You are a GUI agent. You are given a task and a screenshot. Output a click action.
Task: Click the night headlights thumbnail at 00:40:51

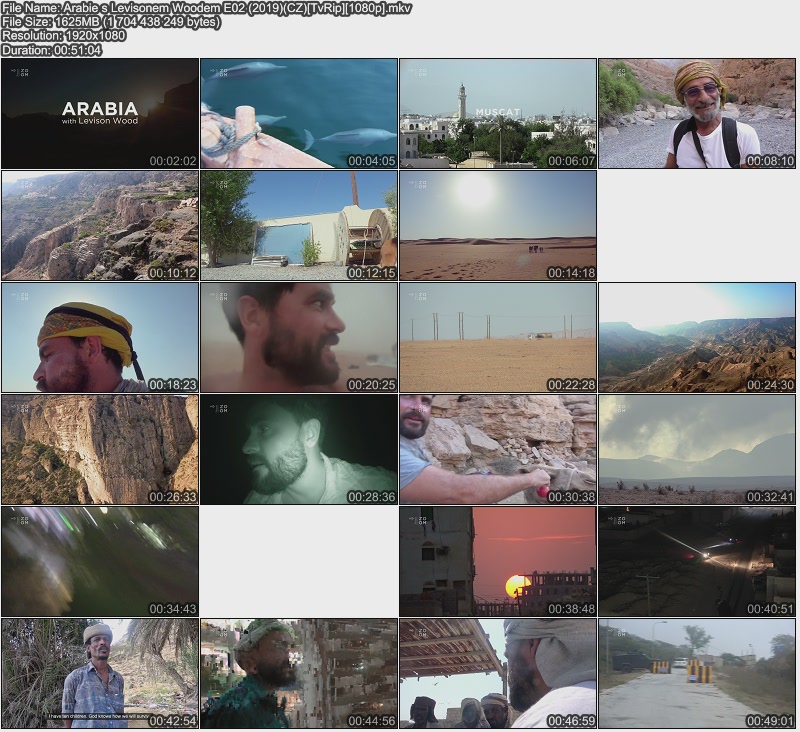click(697, 561)
